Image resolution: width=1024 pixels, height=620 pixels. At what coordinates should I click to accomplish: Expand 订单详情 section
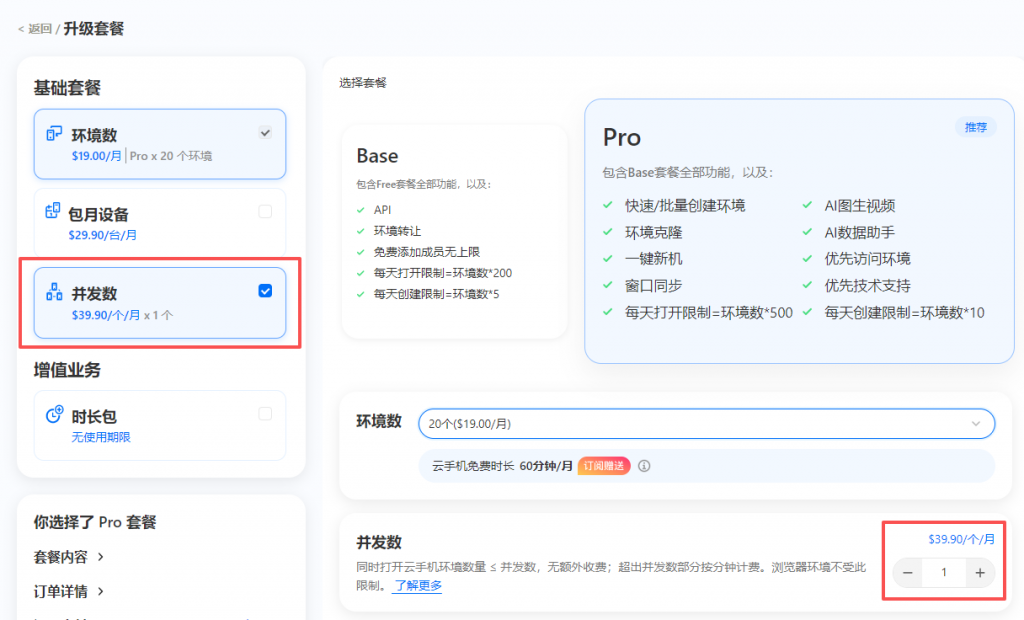(x=69, y=591)
